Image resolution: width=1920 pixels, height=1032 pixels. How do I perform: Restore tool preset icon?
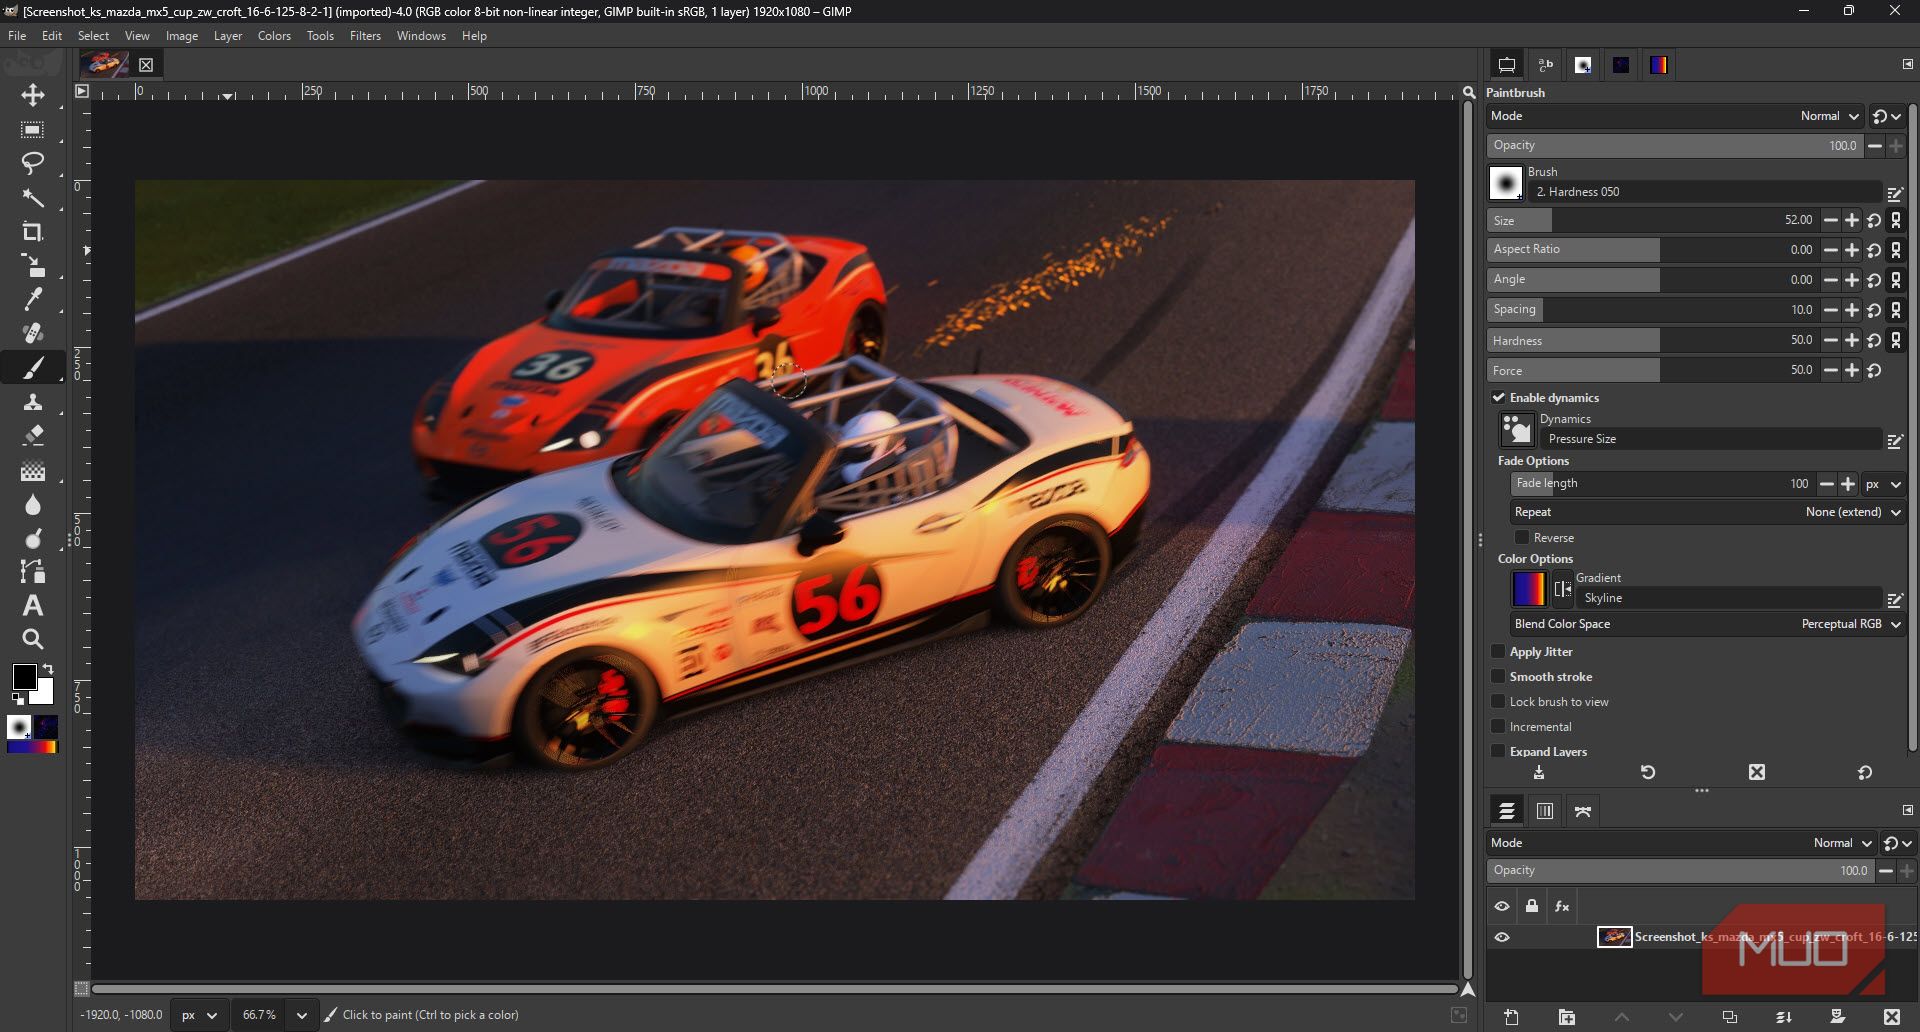(1648, 773)
